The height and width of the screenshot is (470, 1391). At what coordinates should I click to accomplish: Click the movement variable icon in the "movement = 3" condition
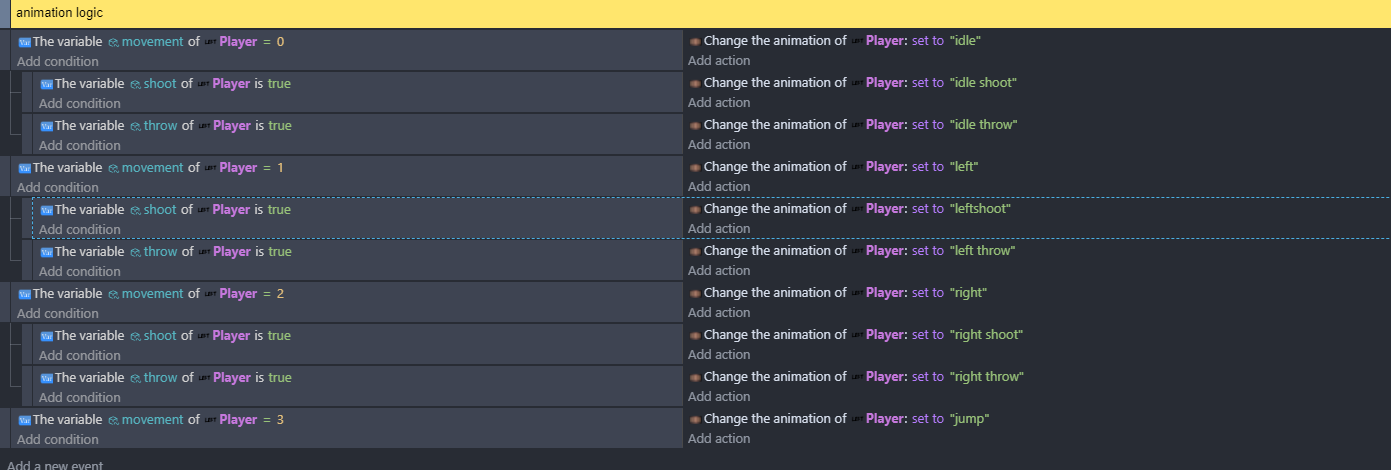[114, 420]
